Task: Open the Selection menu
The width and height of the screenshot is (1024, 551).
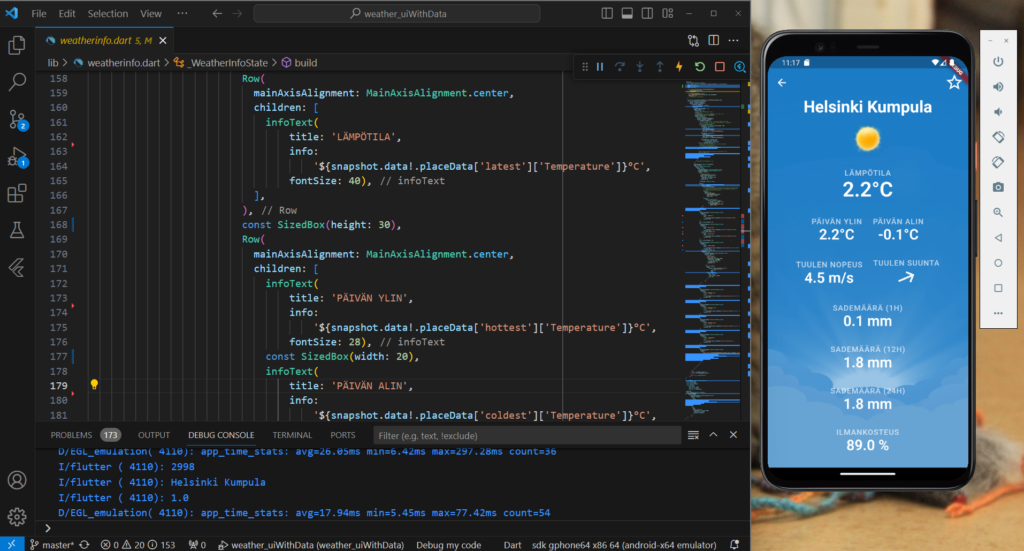Action: click(107, 14)
